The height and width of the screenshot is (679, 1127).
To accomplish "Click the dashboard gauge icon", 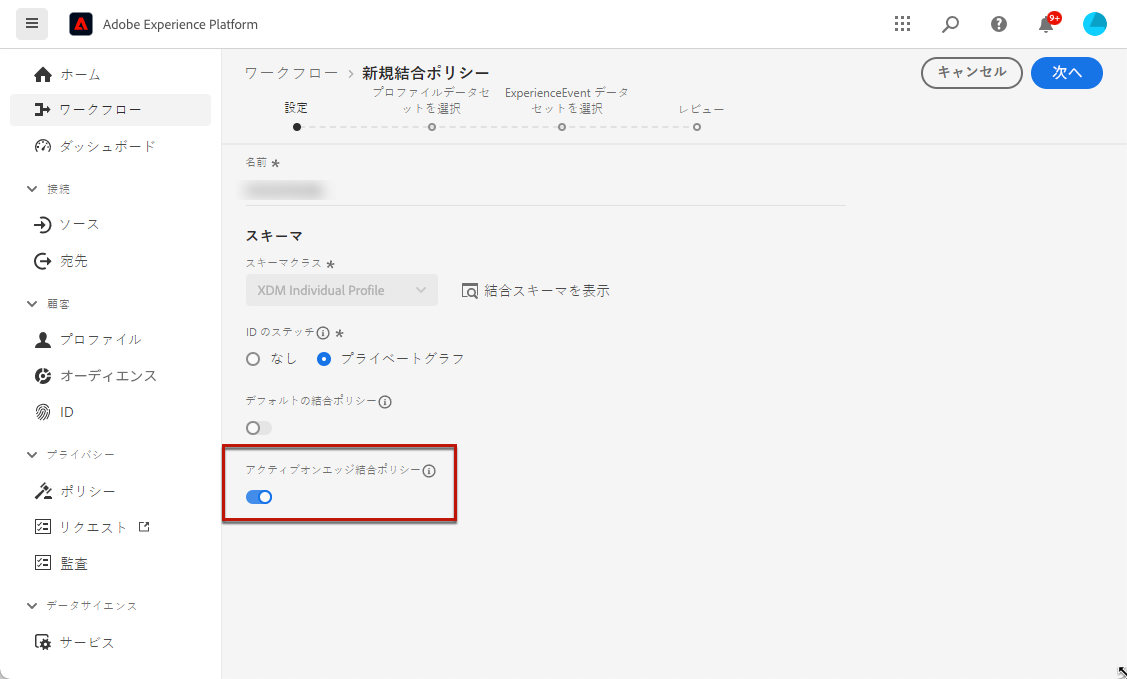I will pyautogui.click(x=43, y=146).
